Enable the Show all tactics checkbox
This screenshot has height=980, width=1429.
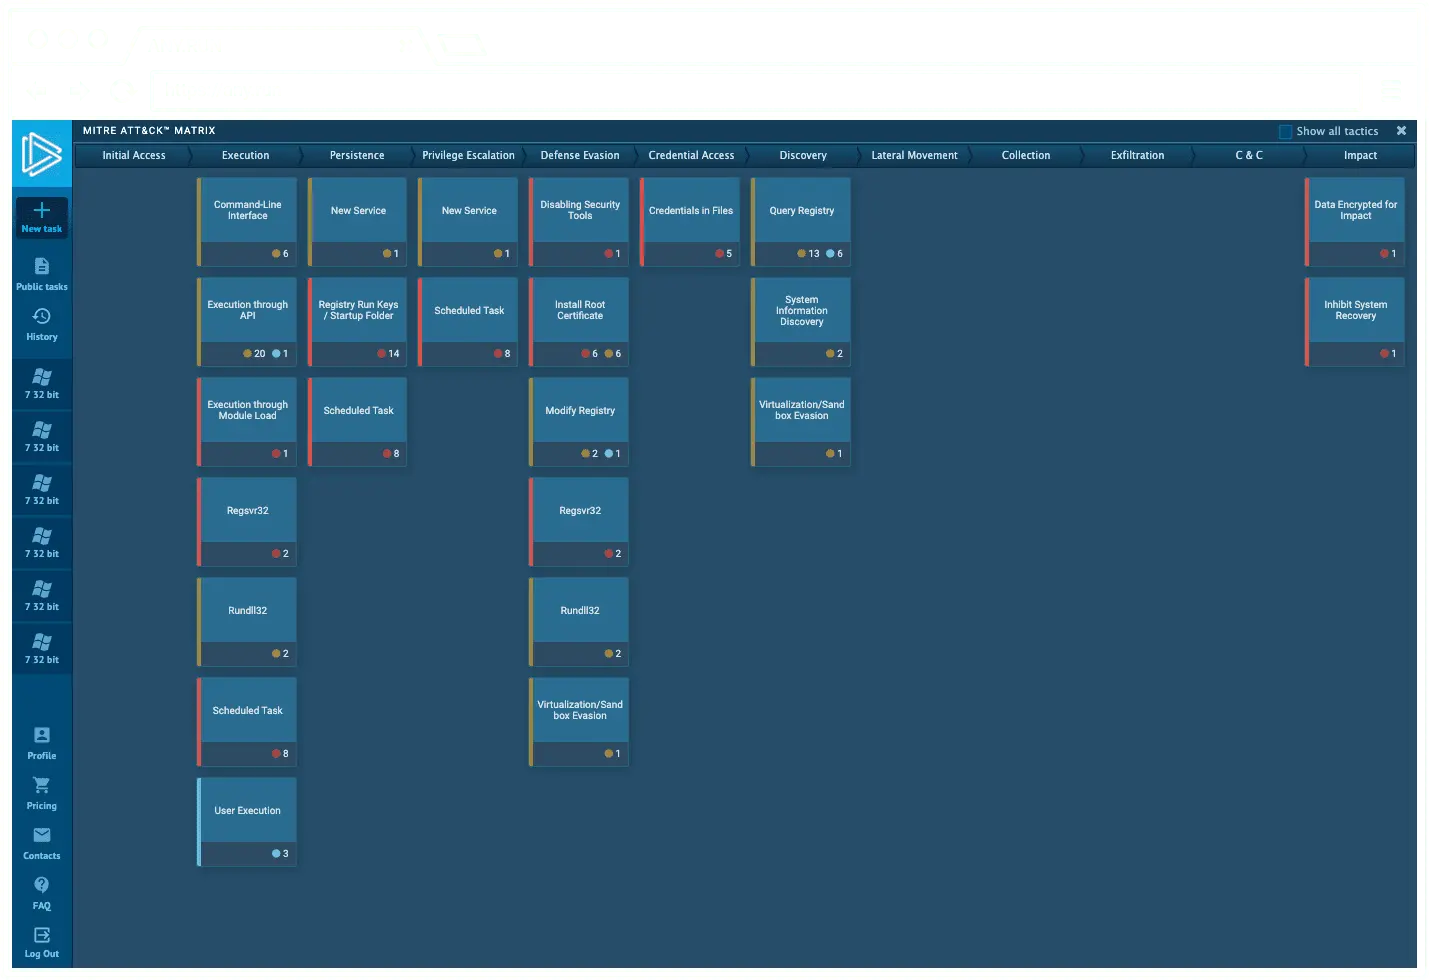pos(1286,132)
